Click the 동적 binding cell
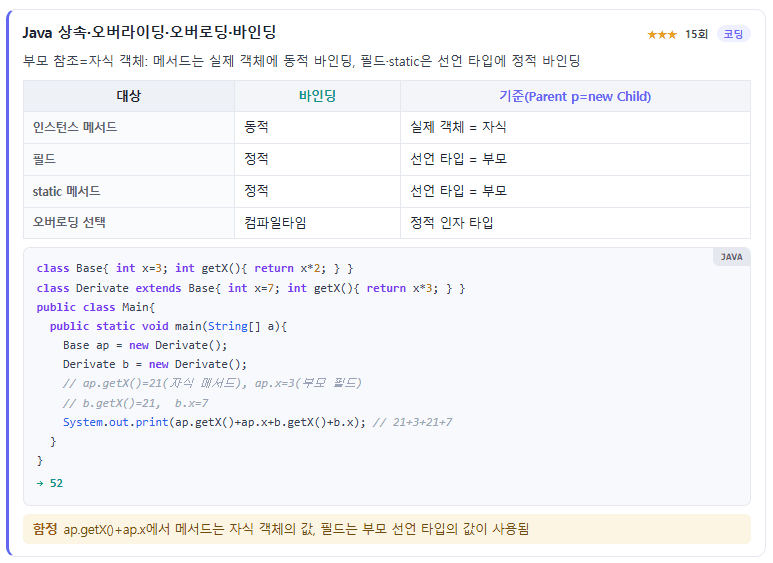 coord(317,127)
